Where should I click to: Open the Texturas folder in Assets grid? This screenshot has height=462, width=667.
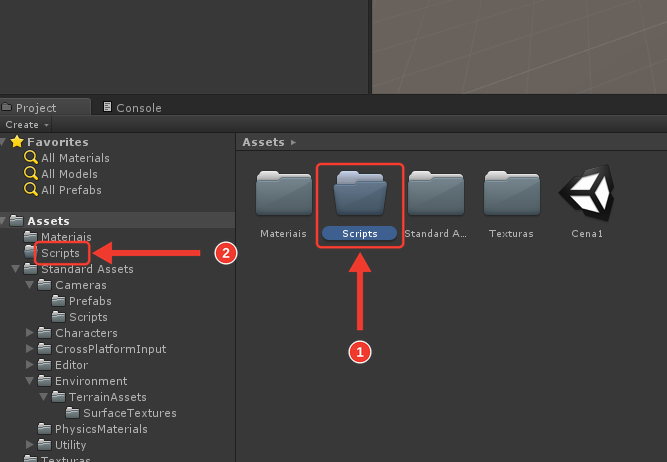(512, 194)
